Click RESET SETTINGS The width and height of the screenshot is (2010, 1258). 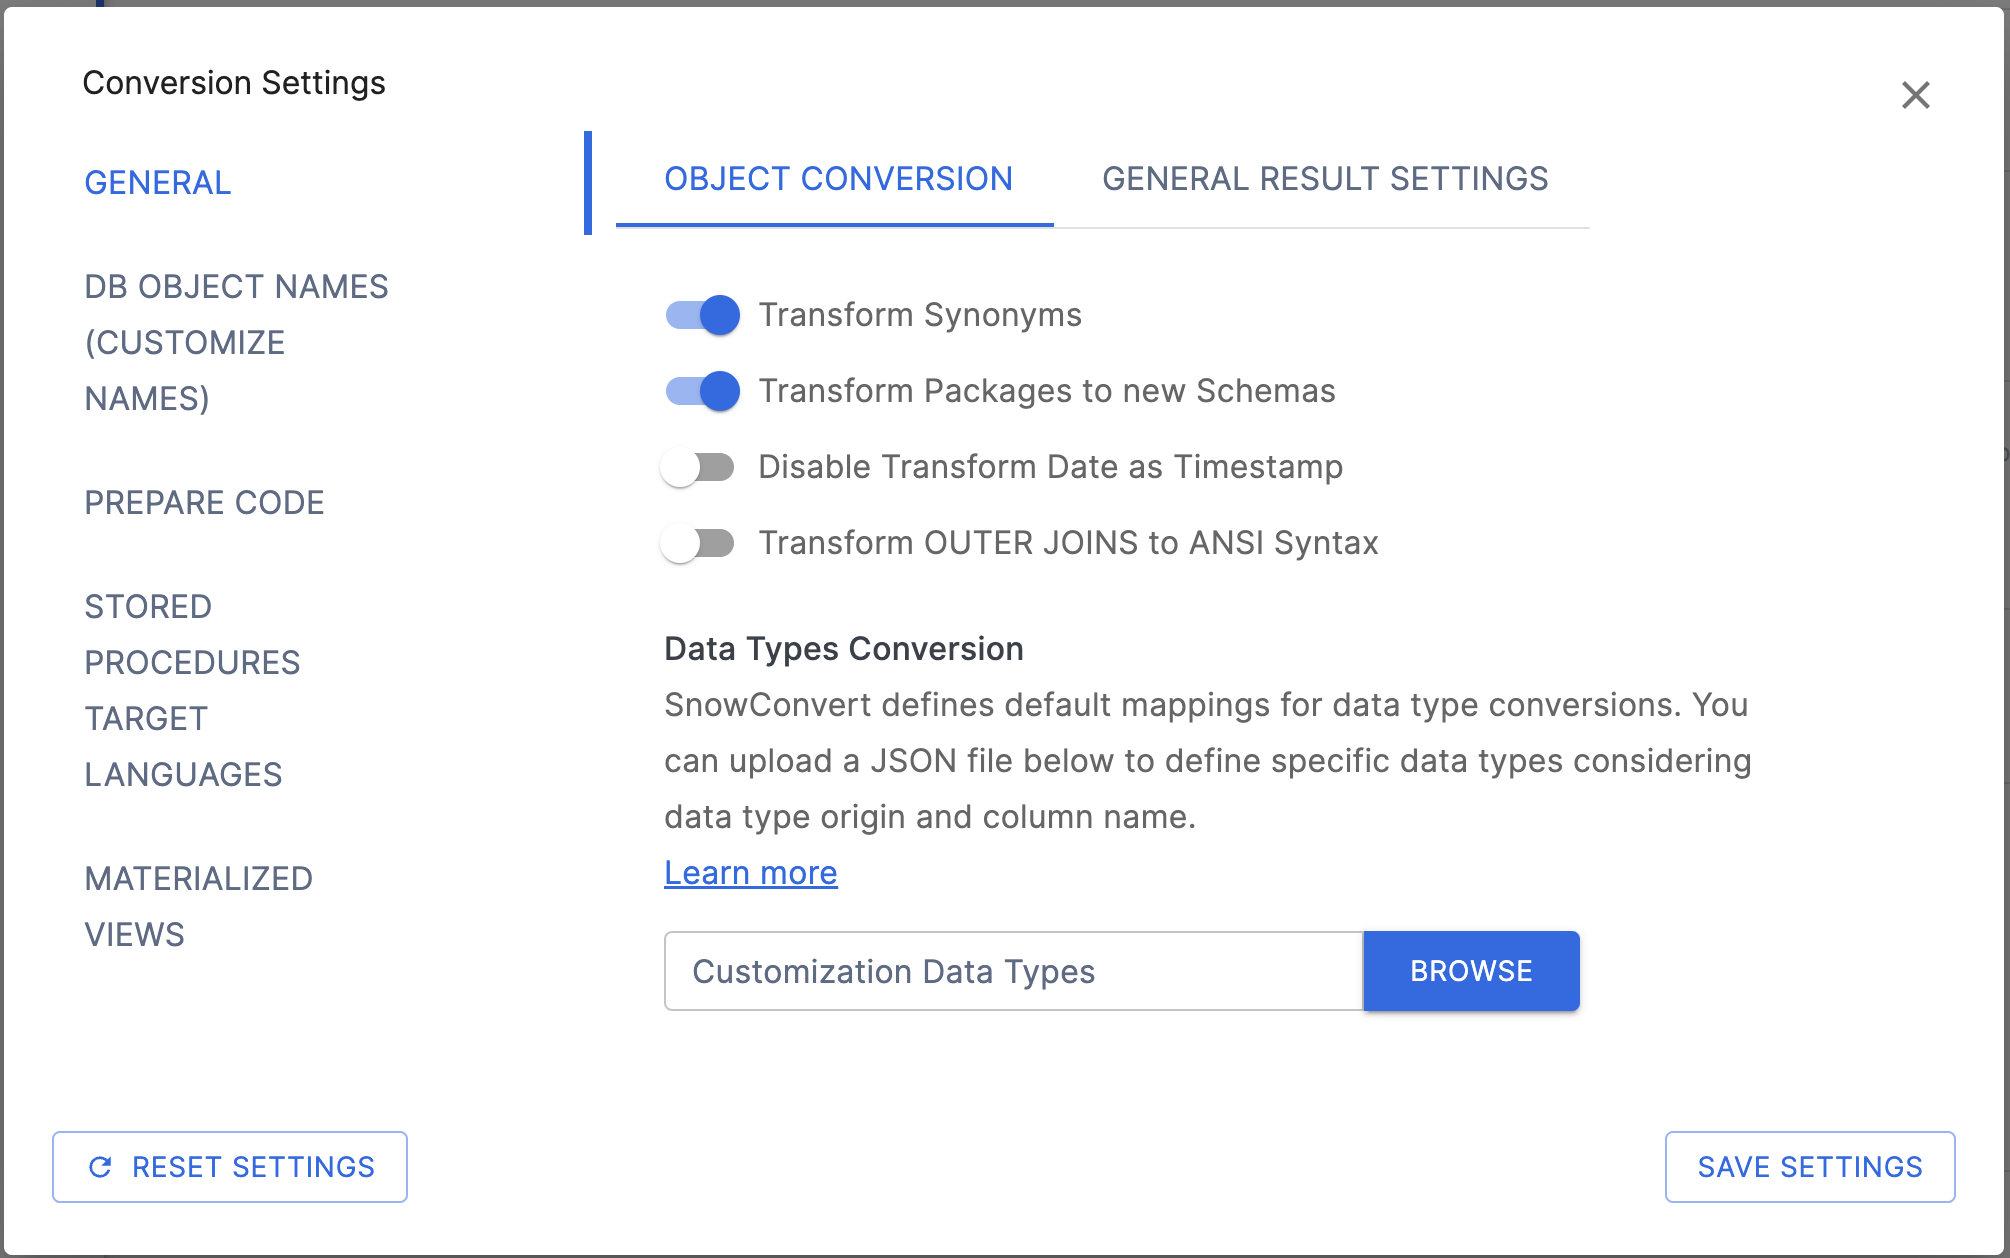229,1166
